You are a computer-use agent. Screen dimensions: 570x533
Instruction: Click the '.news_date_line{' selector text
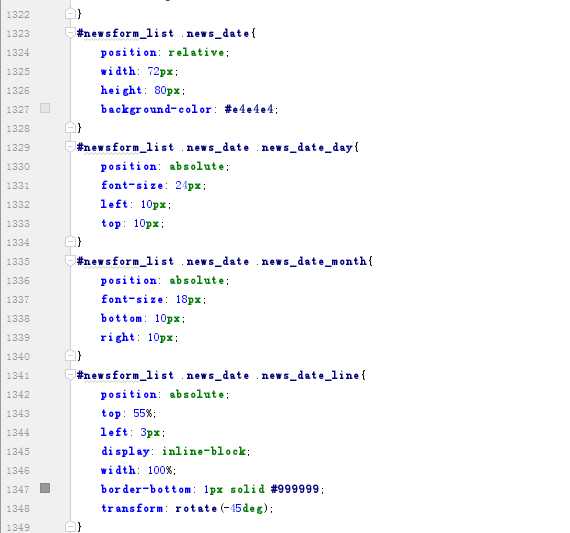[x=311, y=375]
